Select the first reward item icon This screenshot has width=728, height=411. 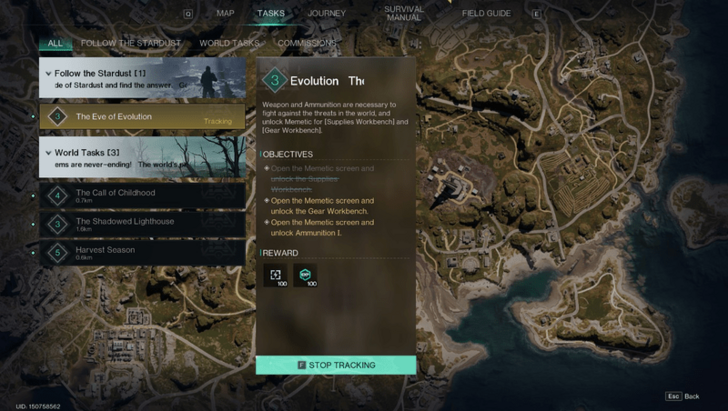(x=275, y=275)
